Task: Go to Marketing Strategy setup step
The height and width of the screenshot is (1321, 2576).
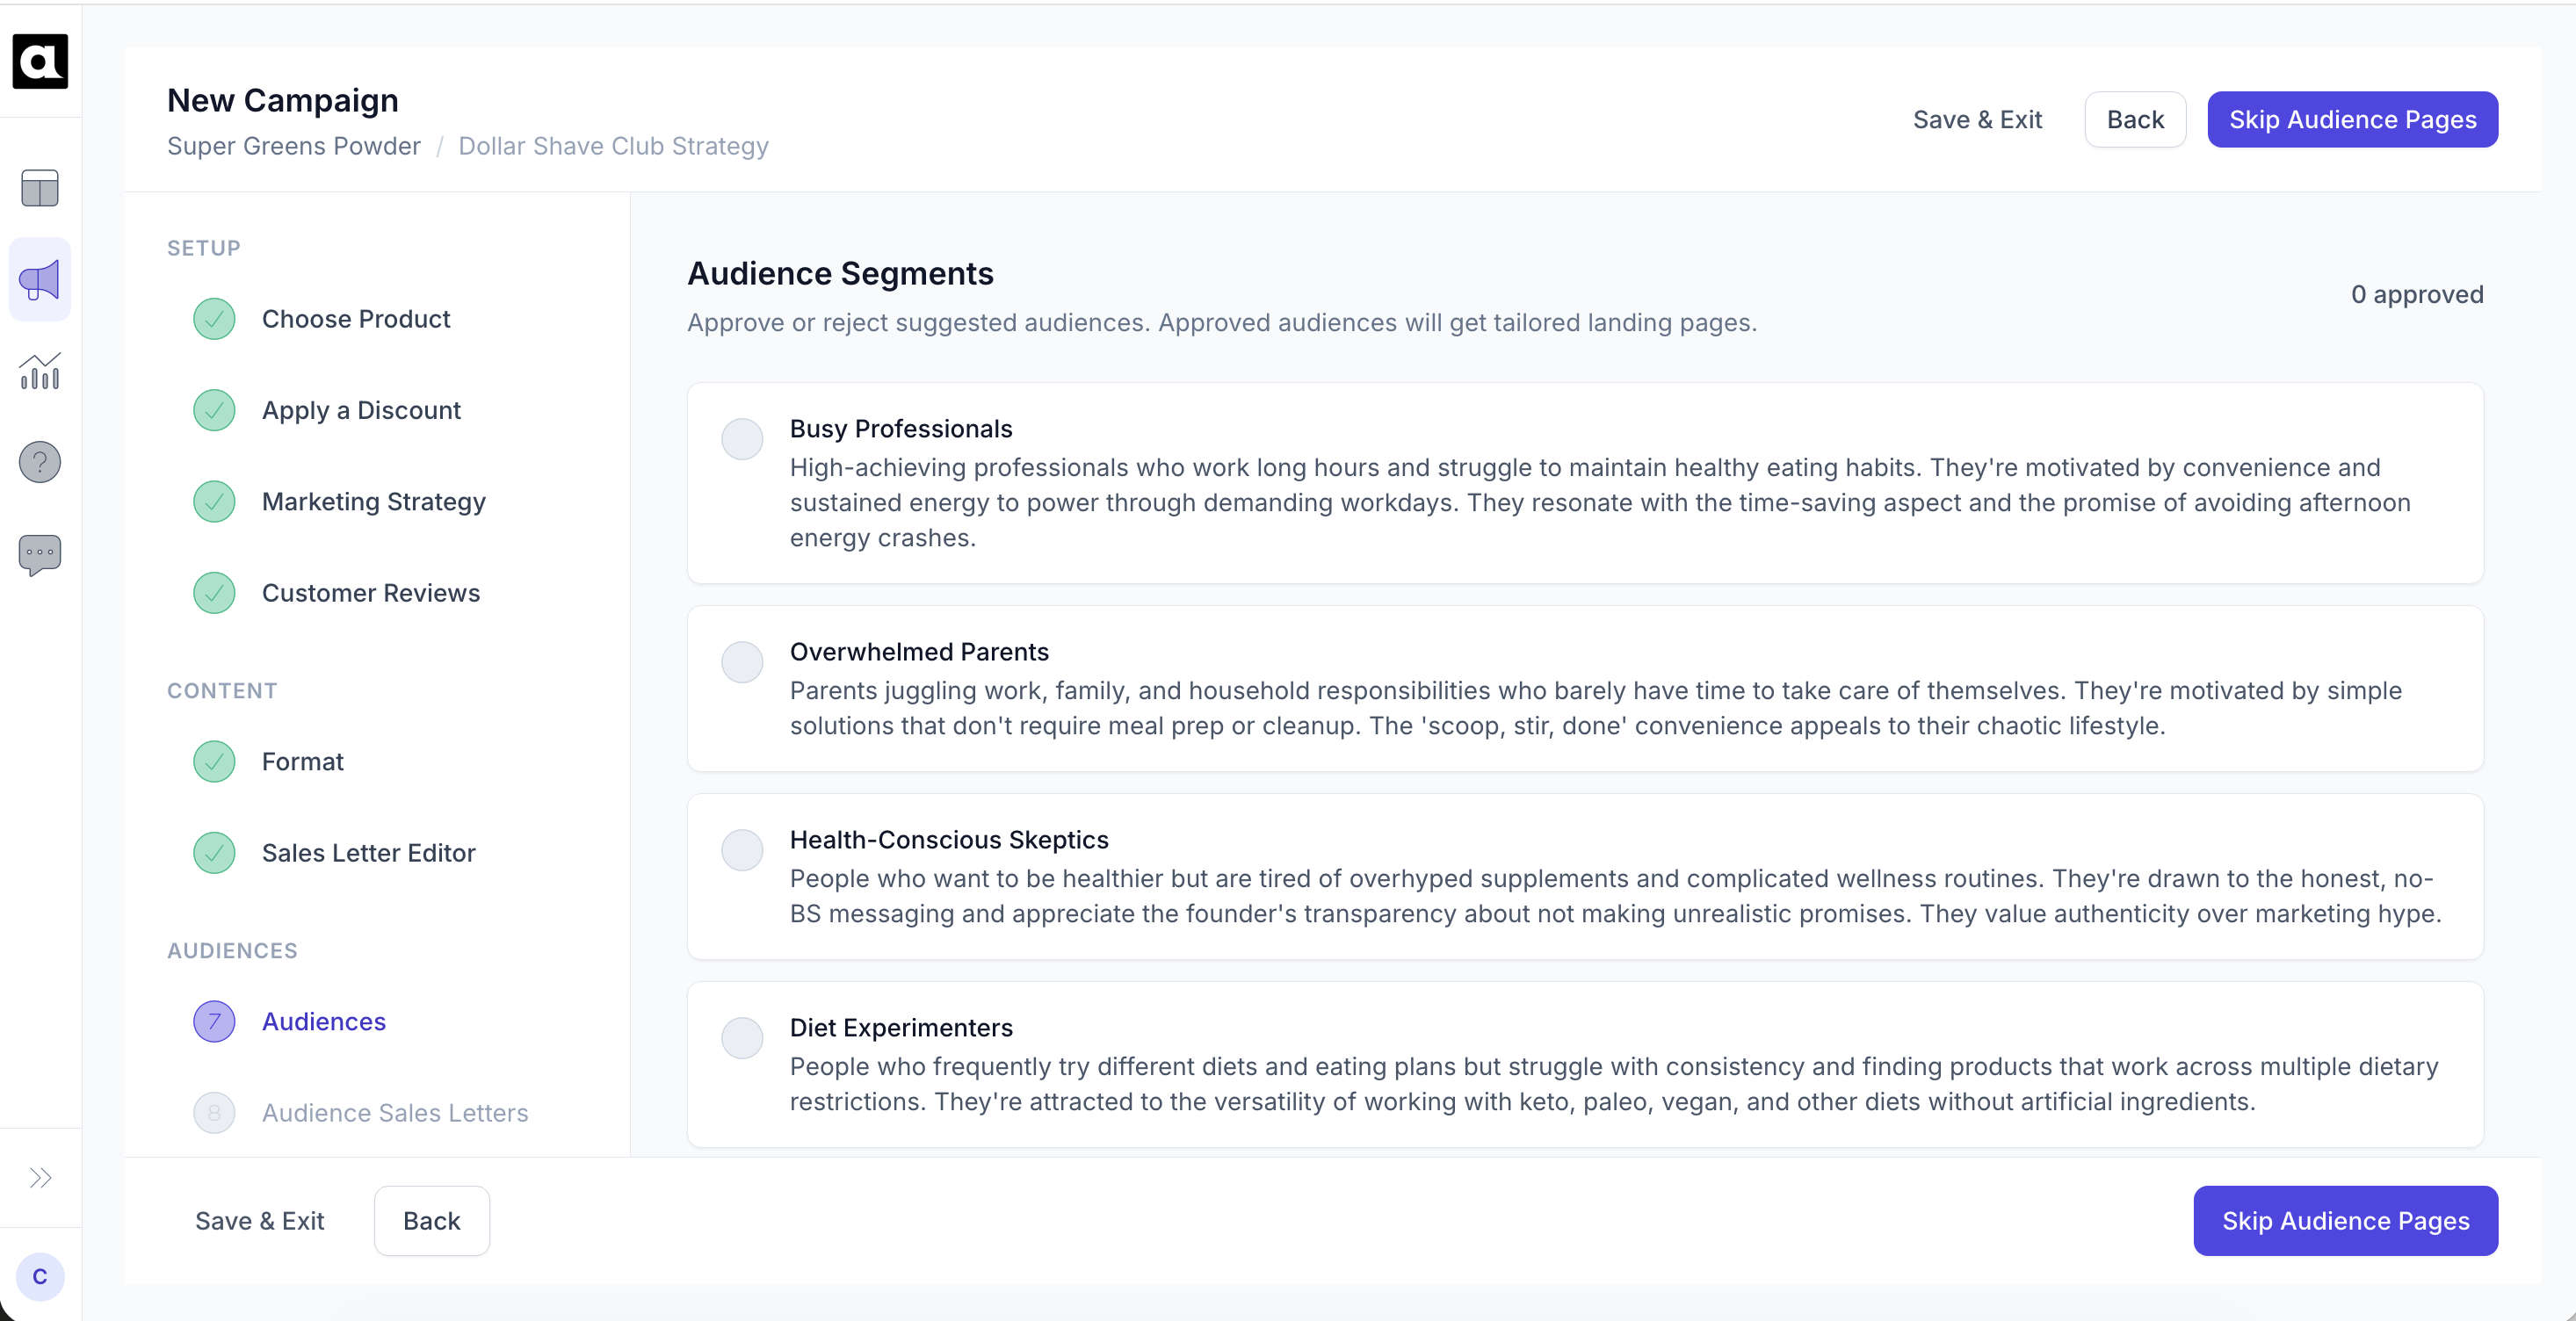Action: click(x=373, y=501)
